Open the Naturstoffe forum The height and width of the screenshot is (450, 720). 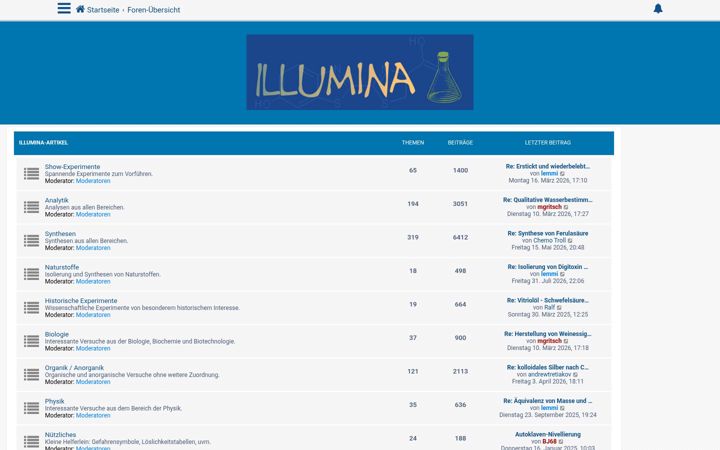click(62, 267)
